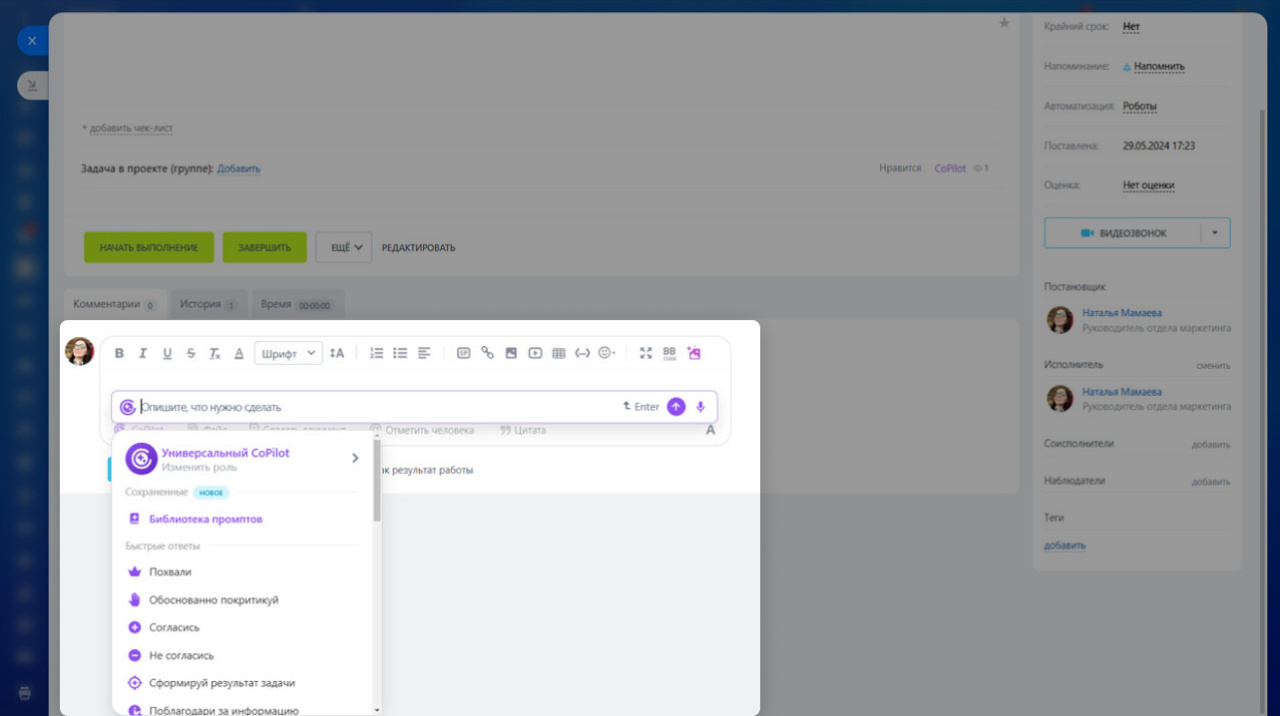Screen dimensions: 1280x716
Task: Expand the editor to fullscreen
Action: [x=646, y=353]
